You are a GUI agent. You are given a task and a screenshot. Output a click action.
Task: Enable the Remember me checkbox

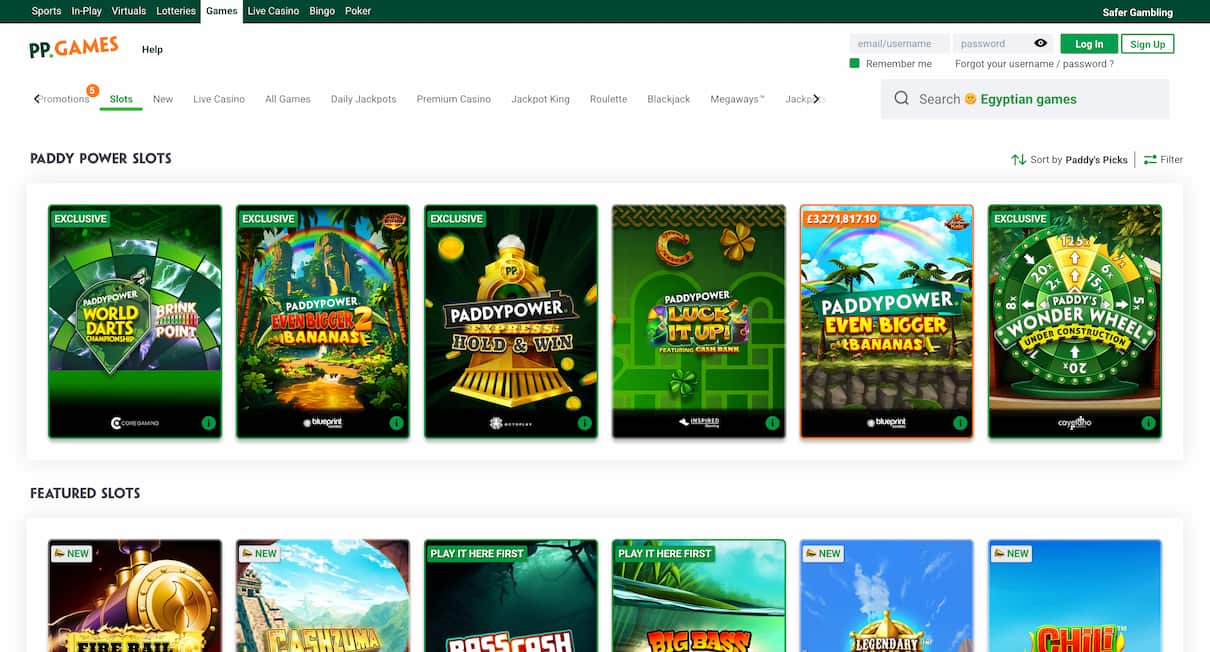coord(854,62)
